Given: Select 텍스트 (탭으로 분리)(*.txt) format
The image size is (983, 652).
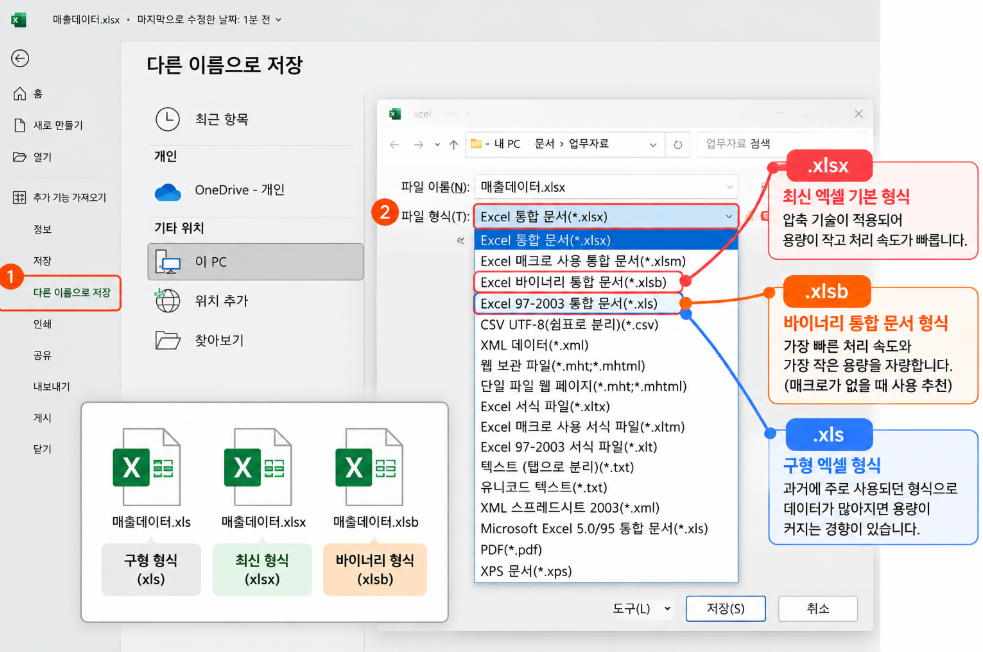Looking at the screenshot, I should tap(606, 467).
